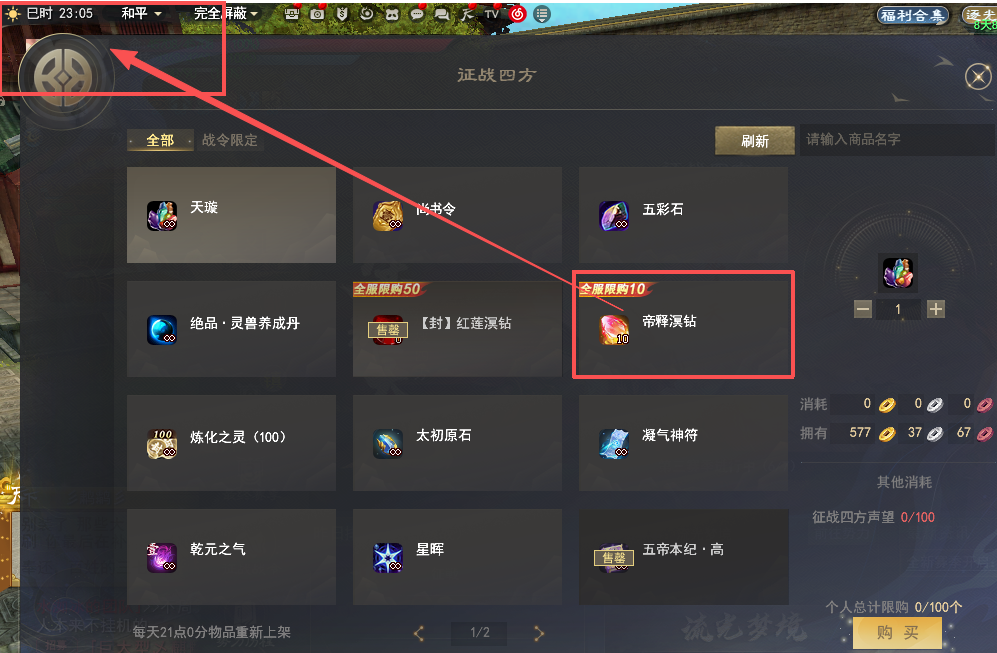Image resolution: width=997 pixels, height=653 pixels.
Task: Open the list menu icon in top bar
Action: pos(542,14)
